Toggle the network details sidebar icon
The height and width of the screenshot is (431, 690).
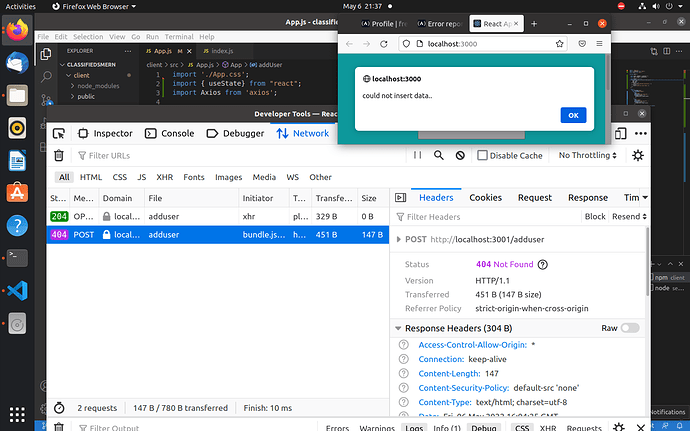point(400,198)
